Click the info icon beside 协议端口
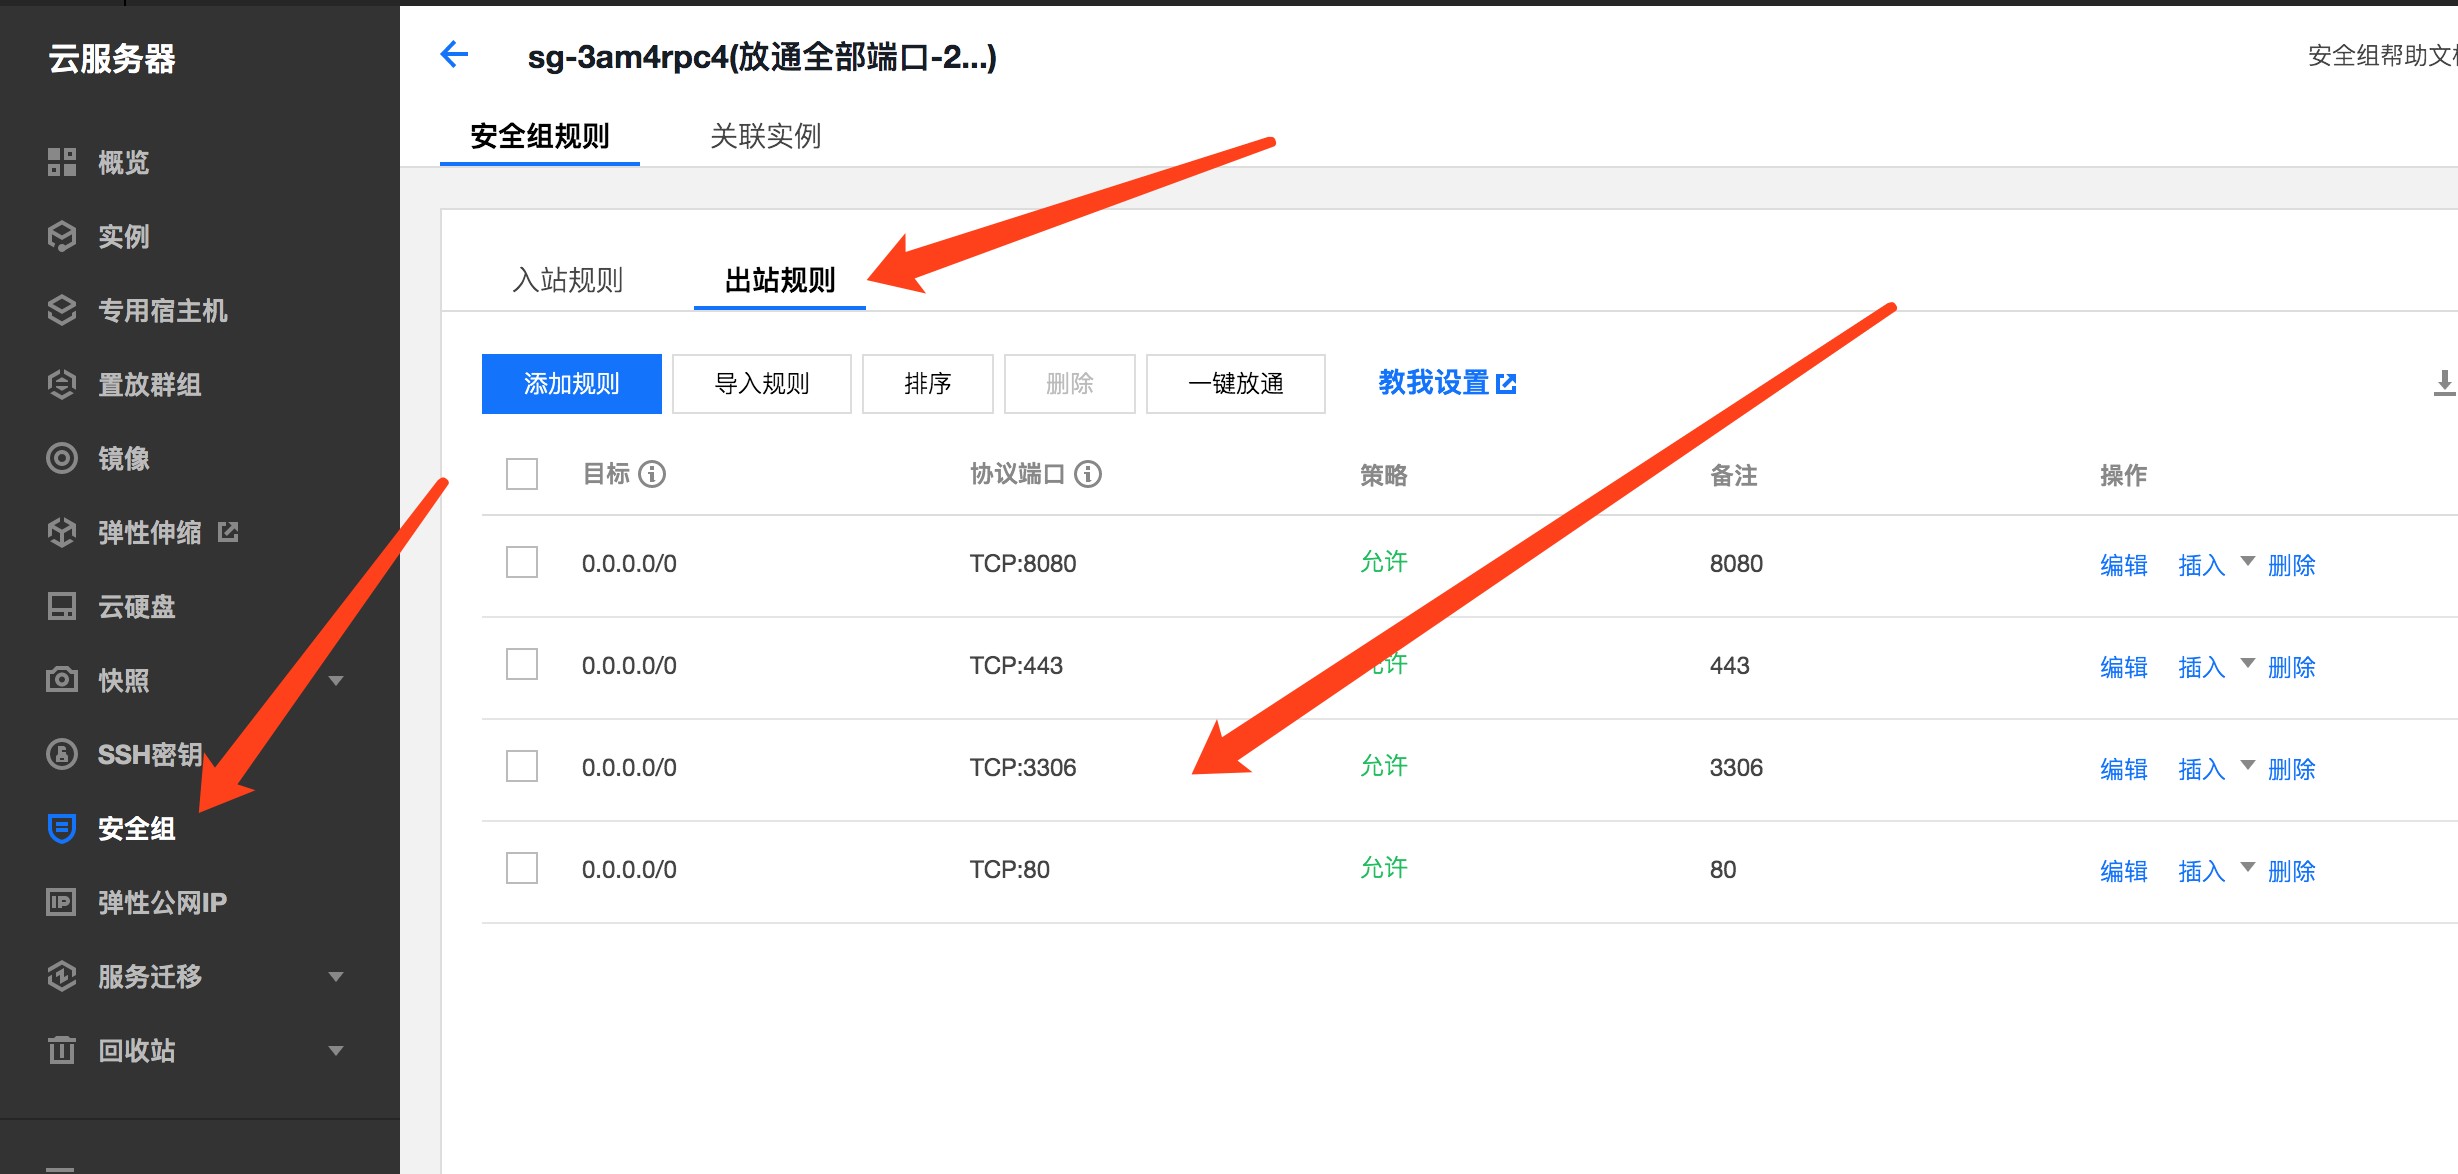 tap(1088, 474)
